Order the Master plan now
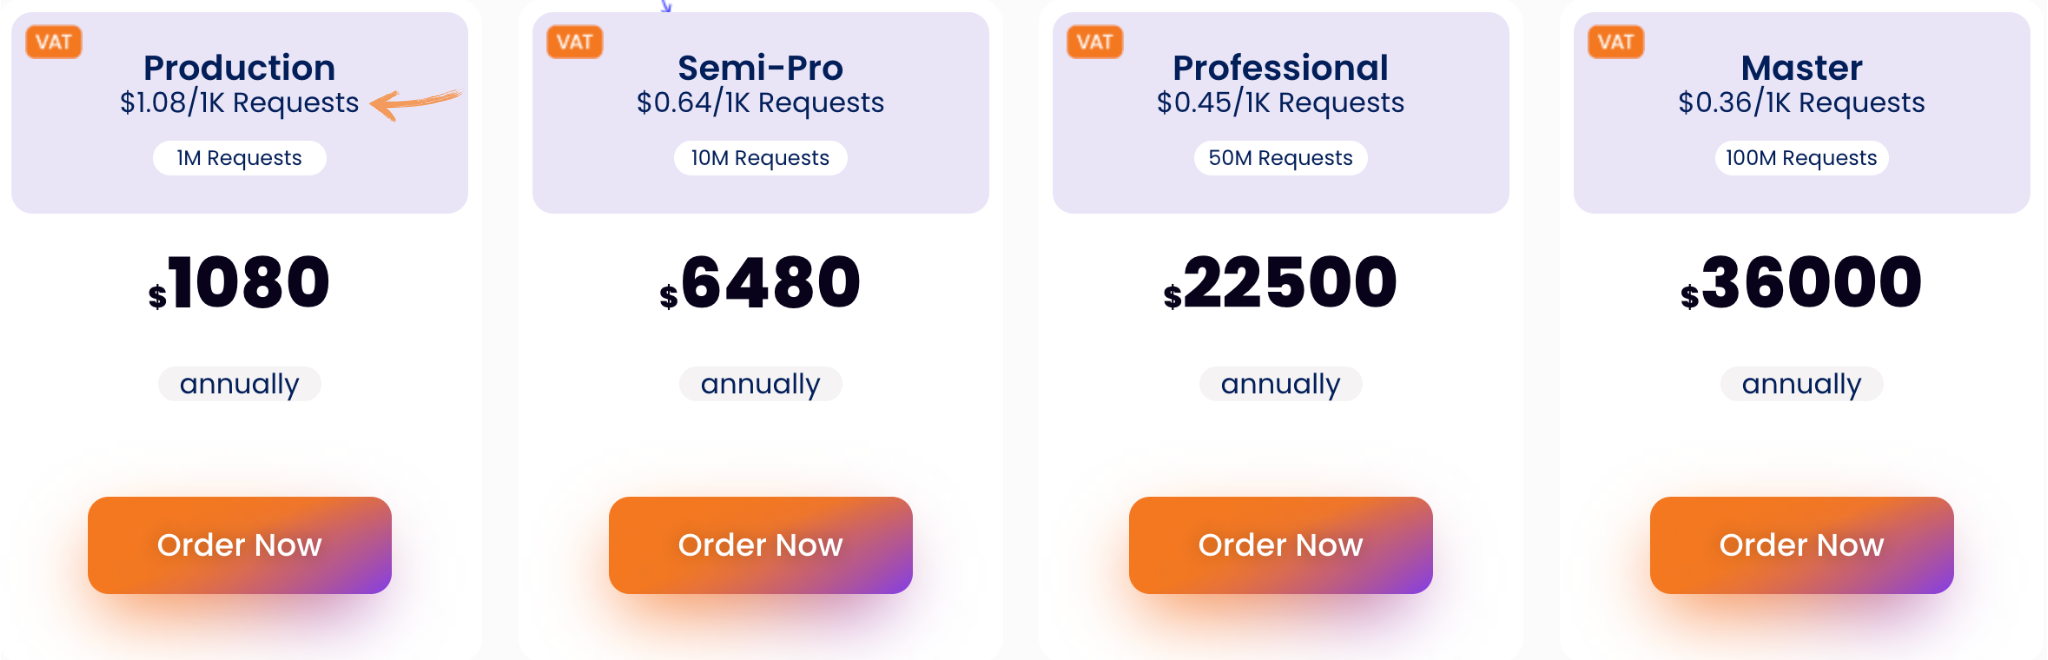2048x660 pixels. coord(1802,545)
